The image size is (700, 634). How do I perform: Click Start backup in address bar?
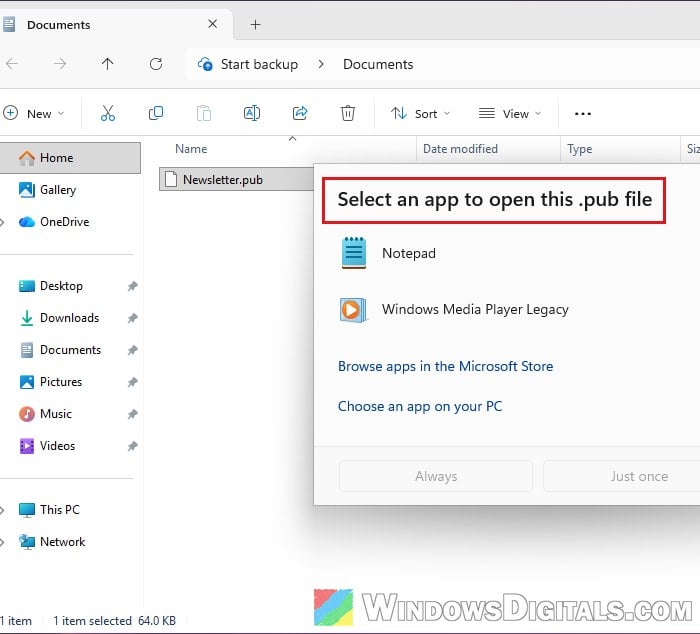(259, 64)
